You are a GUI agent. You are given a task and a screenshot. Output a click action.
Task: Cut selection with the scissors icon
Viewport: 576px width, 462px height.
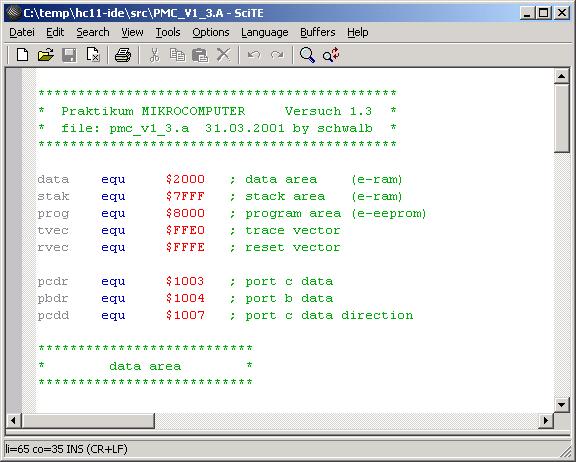click(x=155, y=55)
